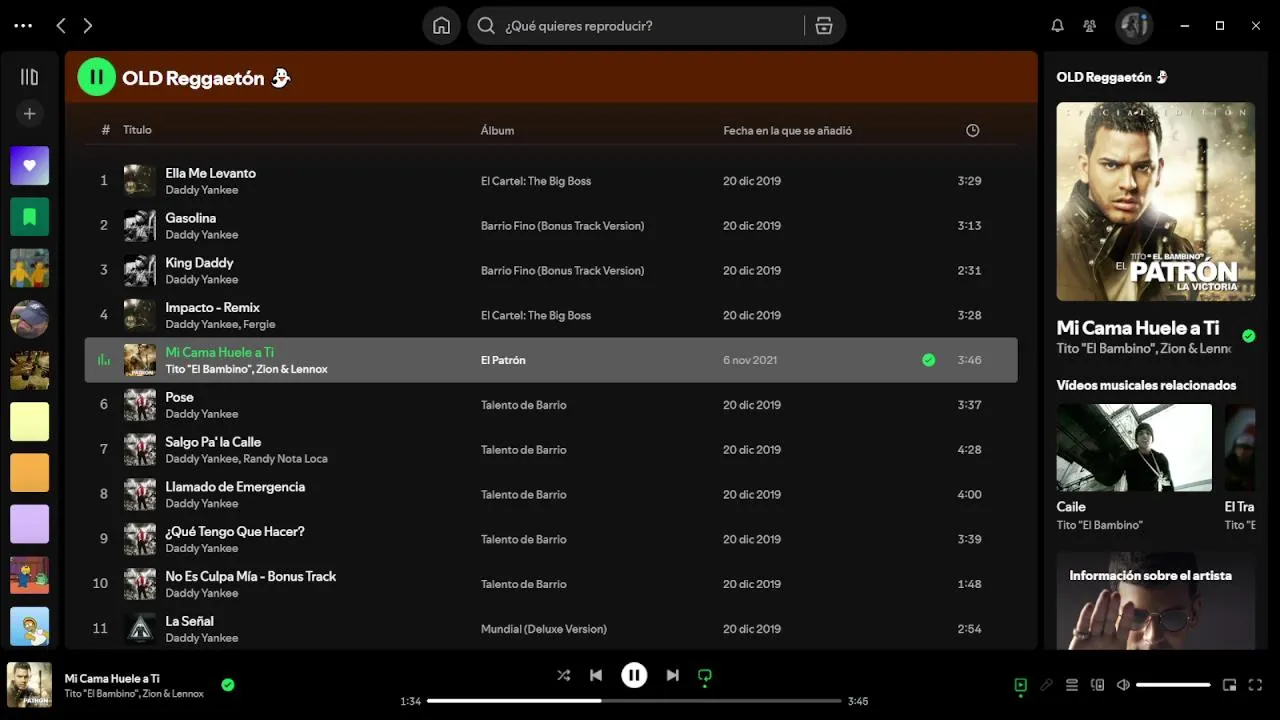Image resolution: width=1280 pixels, height=720 pixels.
Task: Click bottom-bar album art thumbnail
Action: [29, 685]
